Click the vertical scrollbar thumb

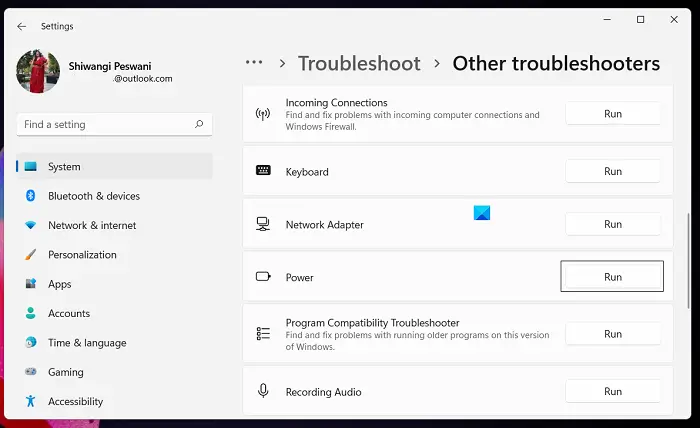click(688, 260)
